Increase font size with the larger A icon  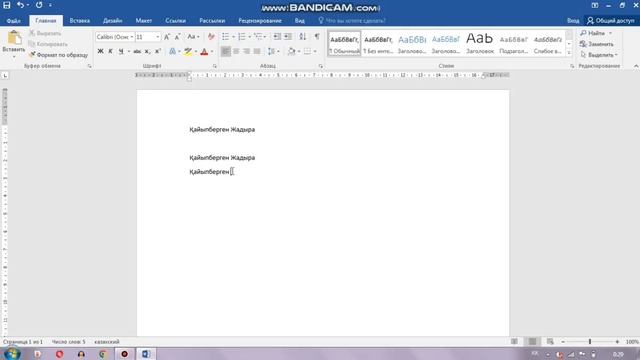[167, 37]
